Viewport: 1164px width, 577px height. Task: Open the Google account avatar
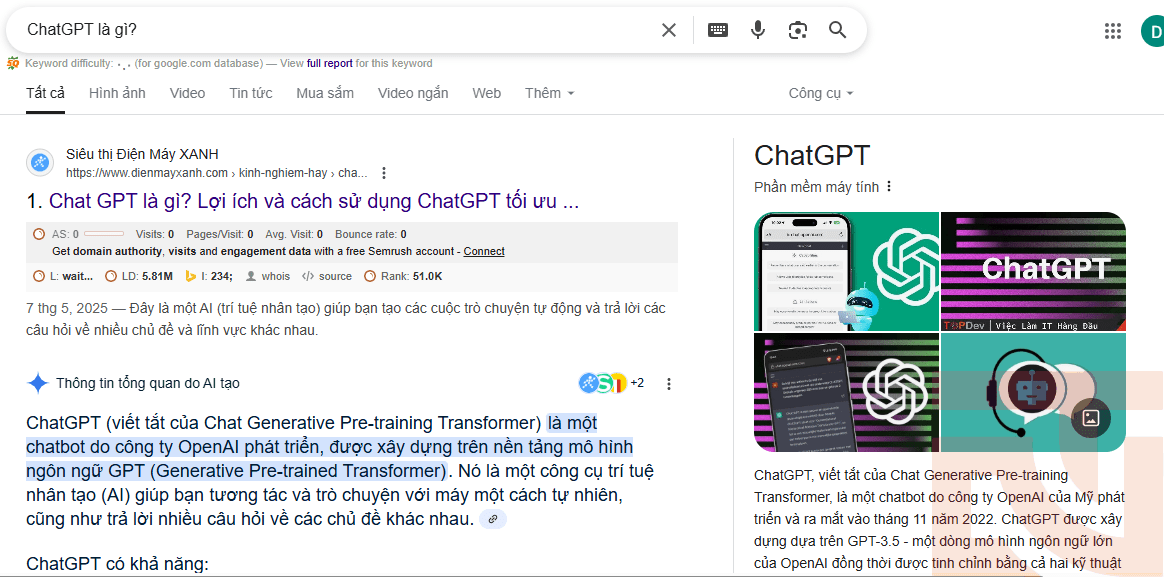[x=1153, y=30]
